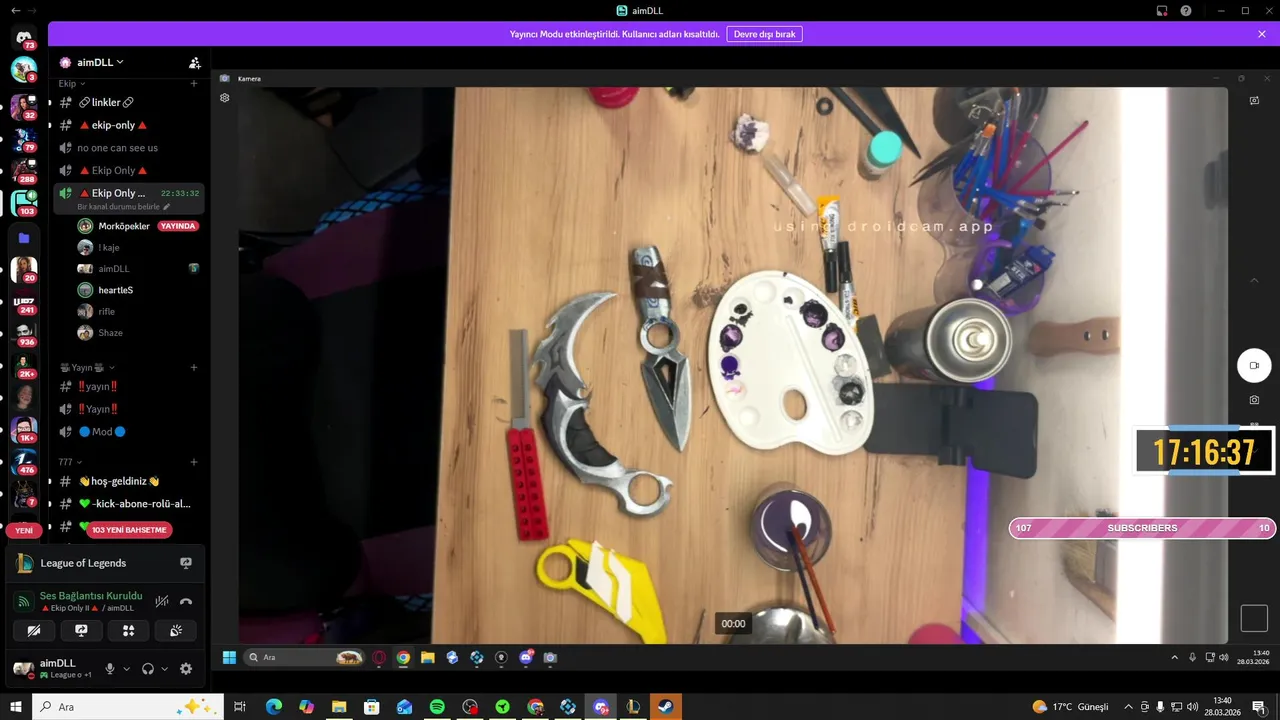Image resolution: width=1280 pixels, height=720 pixels.
Task: Open microphone input options arrow
Action: [x=126, y=669]
